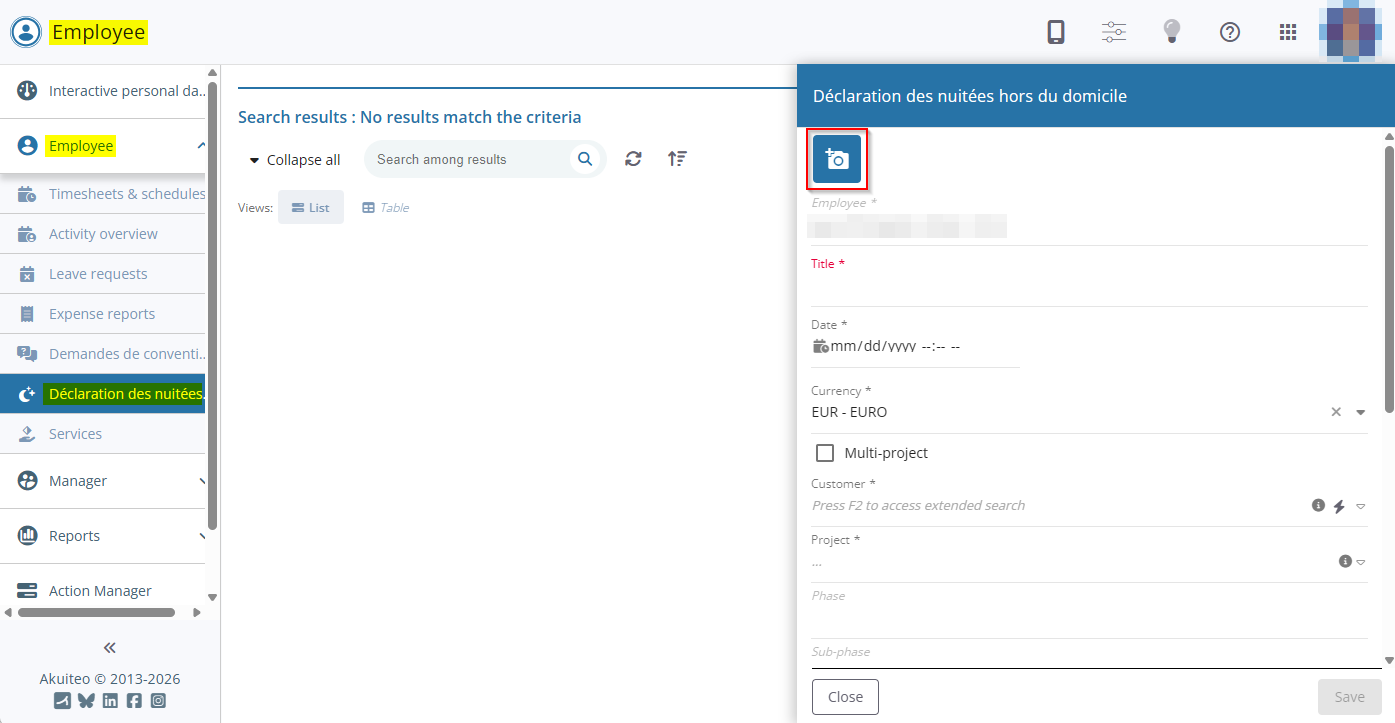
Task: Click the mobile phone icon in header
Action: pos(1055,32)
